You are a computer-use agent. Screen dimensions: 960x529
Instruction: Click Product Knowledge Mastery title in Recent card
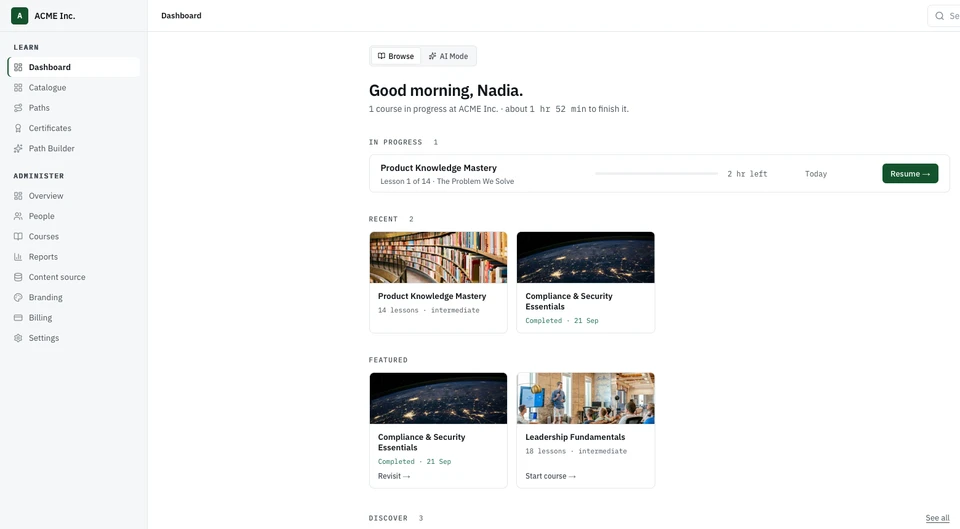point(432,296)
